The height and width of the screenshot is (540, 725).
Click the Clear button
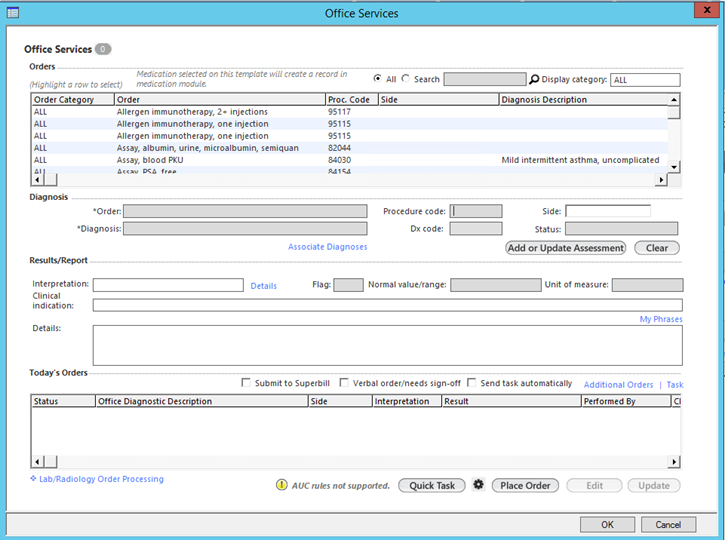click(657, 248)
